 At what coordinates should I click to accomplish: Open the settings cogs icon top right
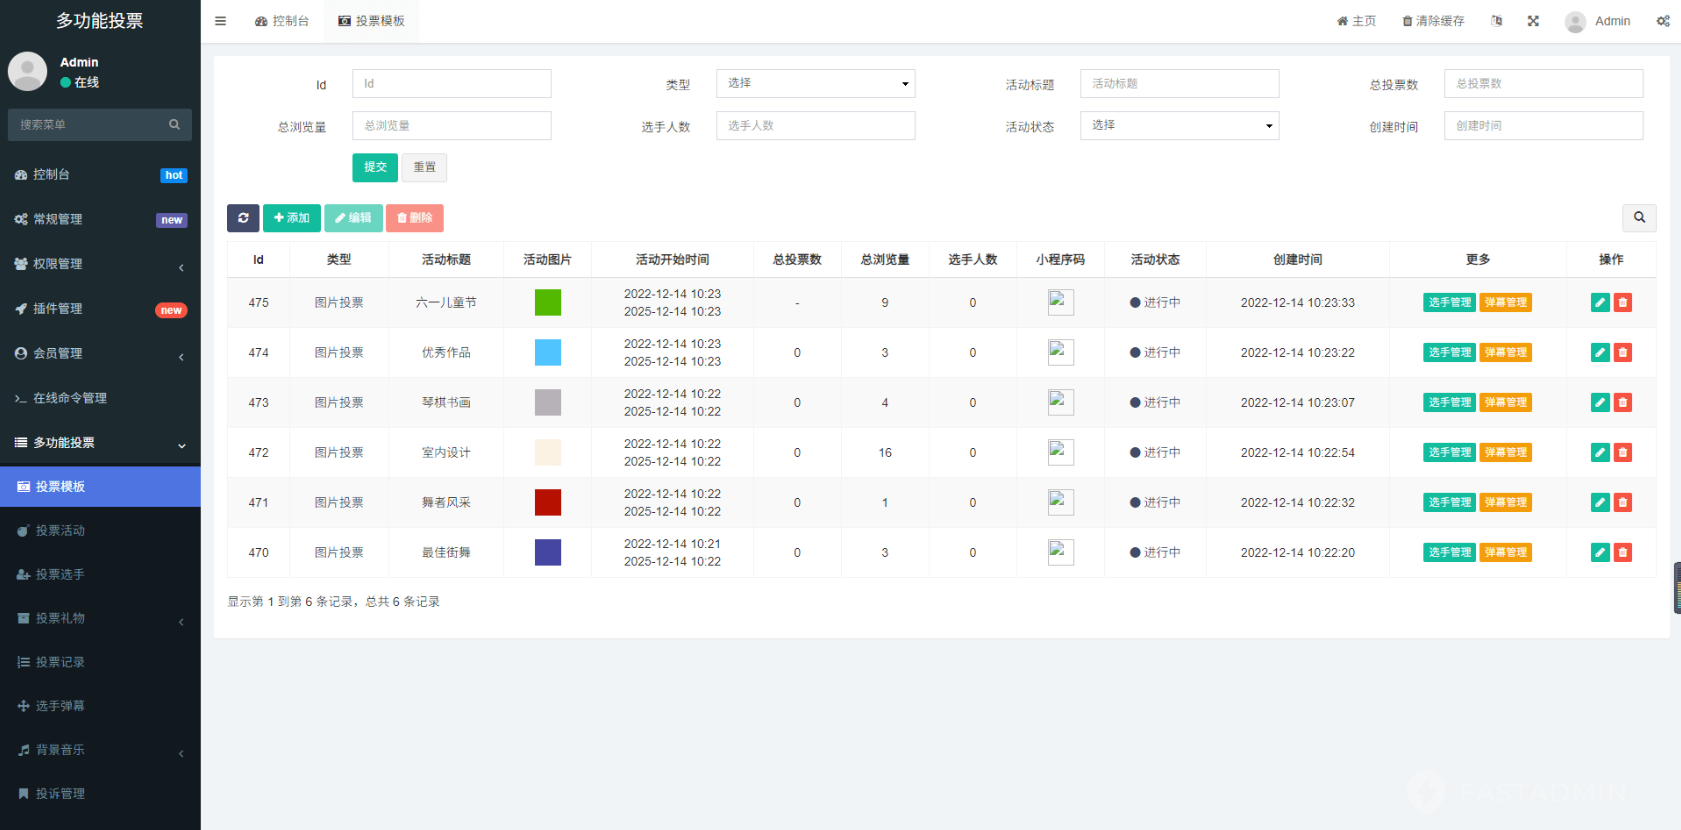coord(1663,21)
